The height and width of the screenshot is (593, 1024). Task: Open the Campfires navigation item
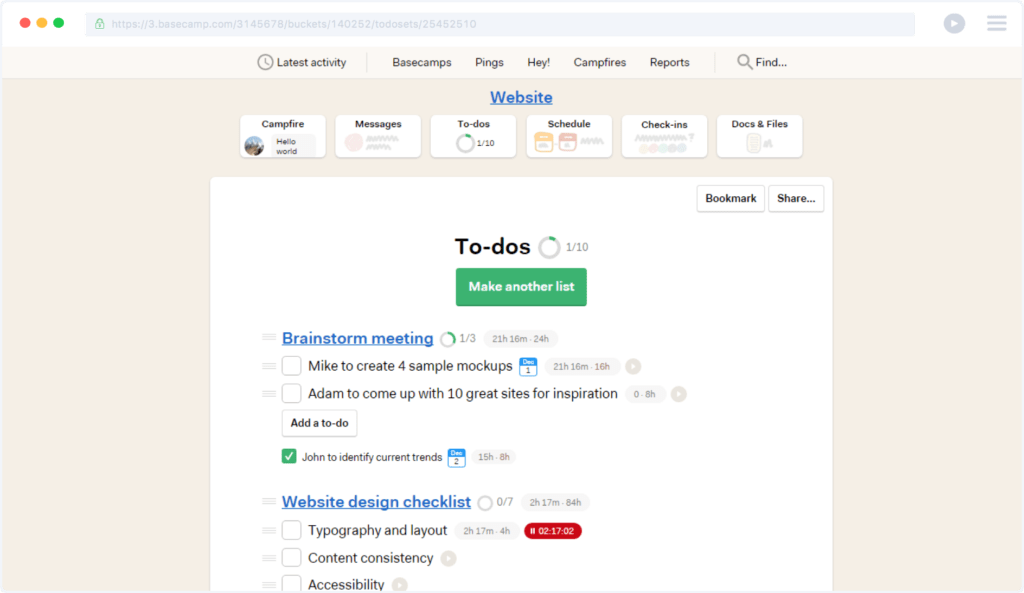point(599,62)
